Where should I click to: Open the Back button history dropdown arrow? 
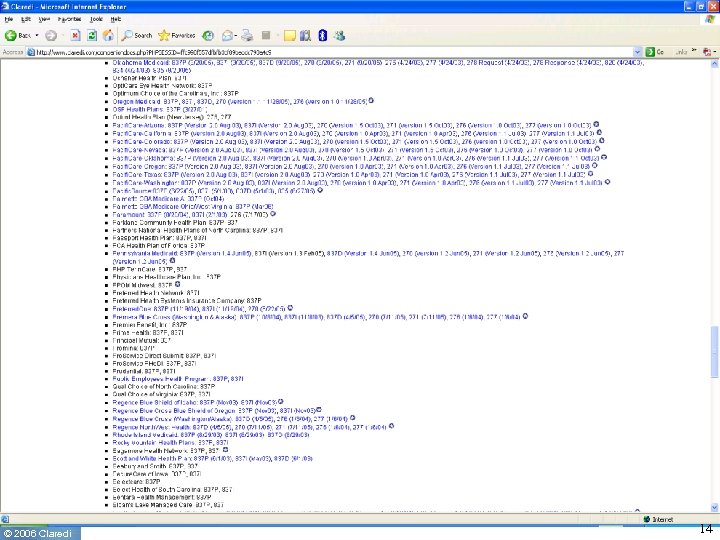pos(37,35)
